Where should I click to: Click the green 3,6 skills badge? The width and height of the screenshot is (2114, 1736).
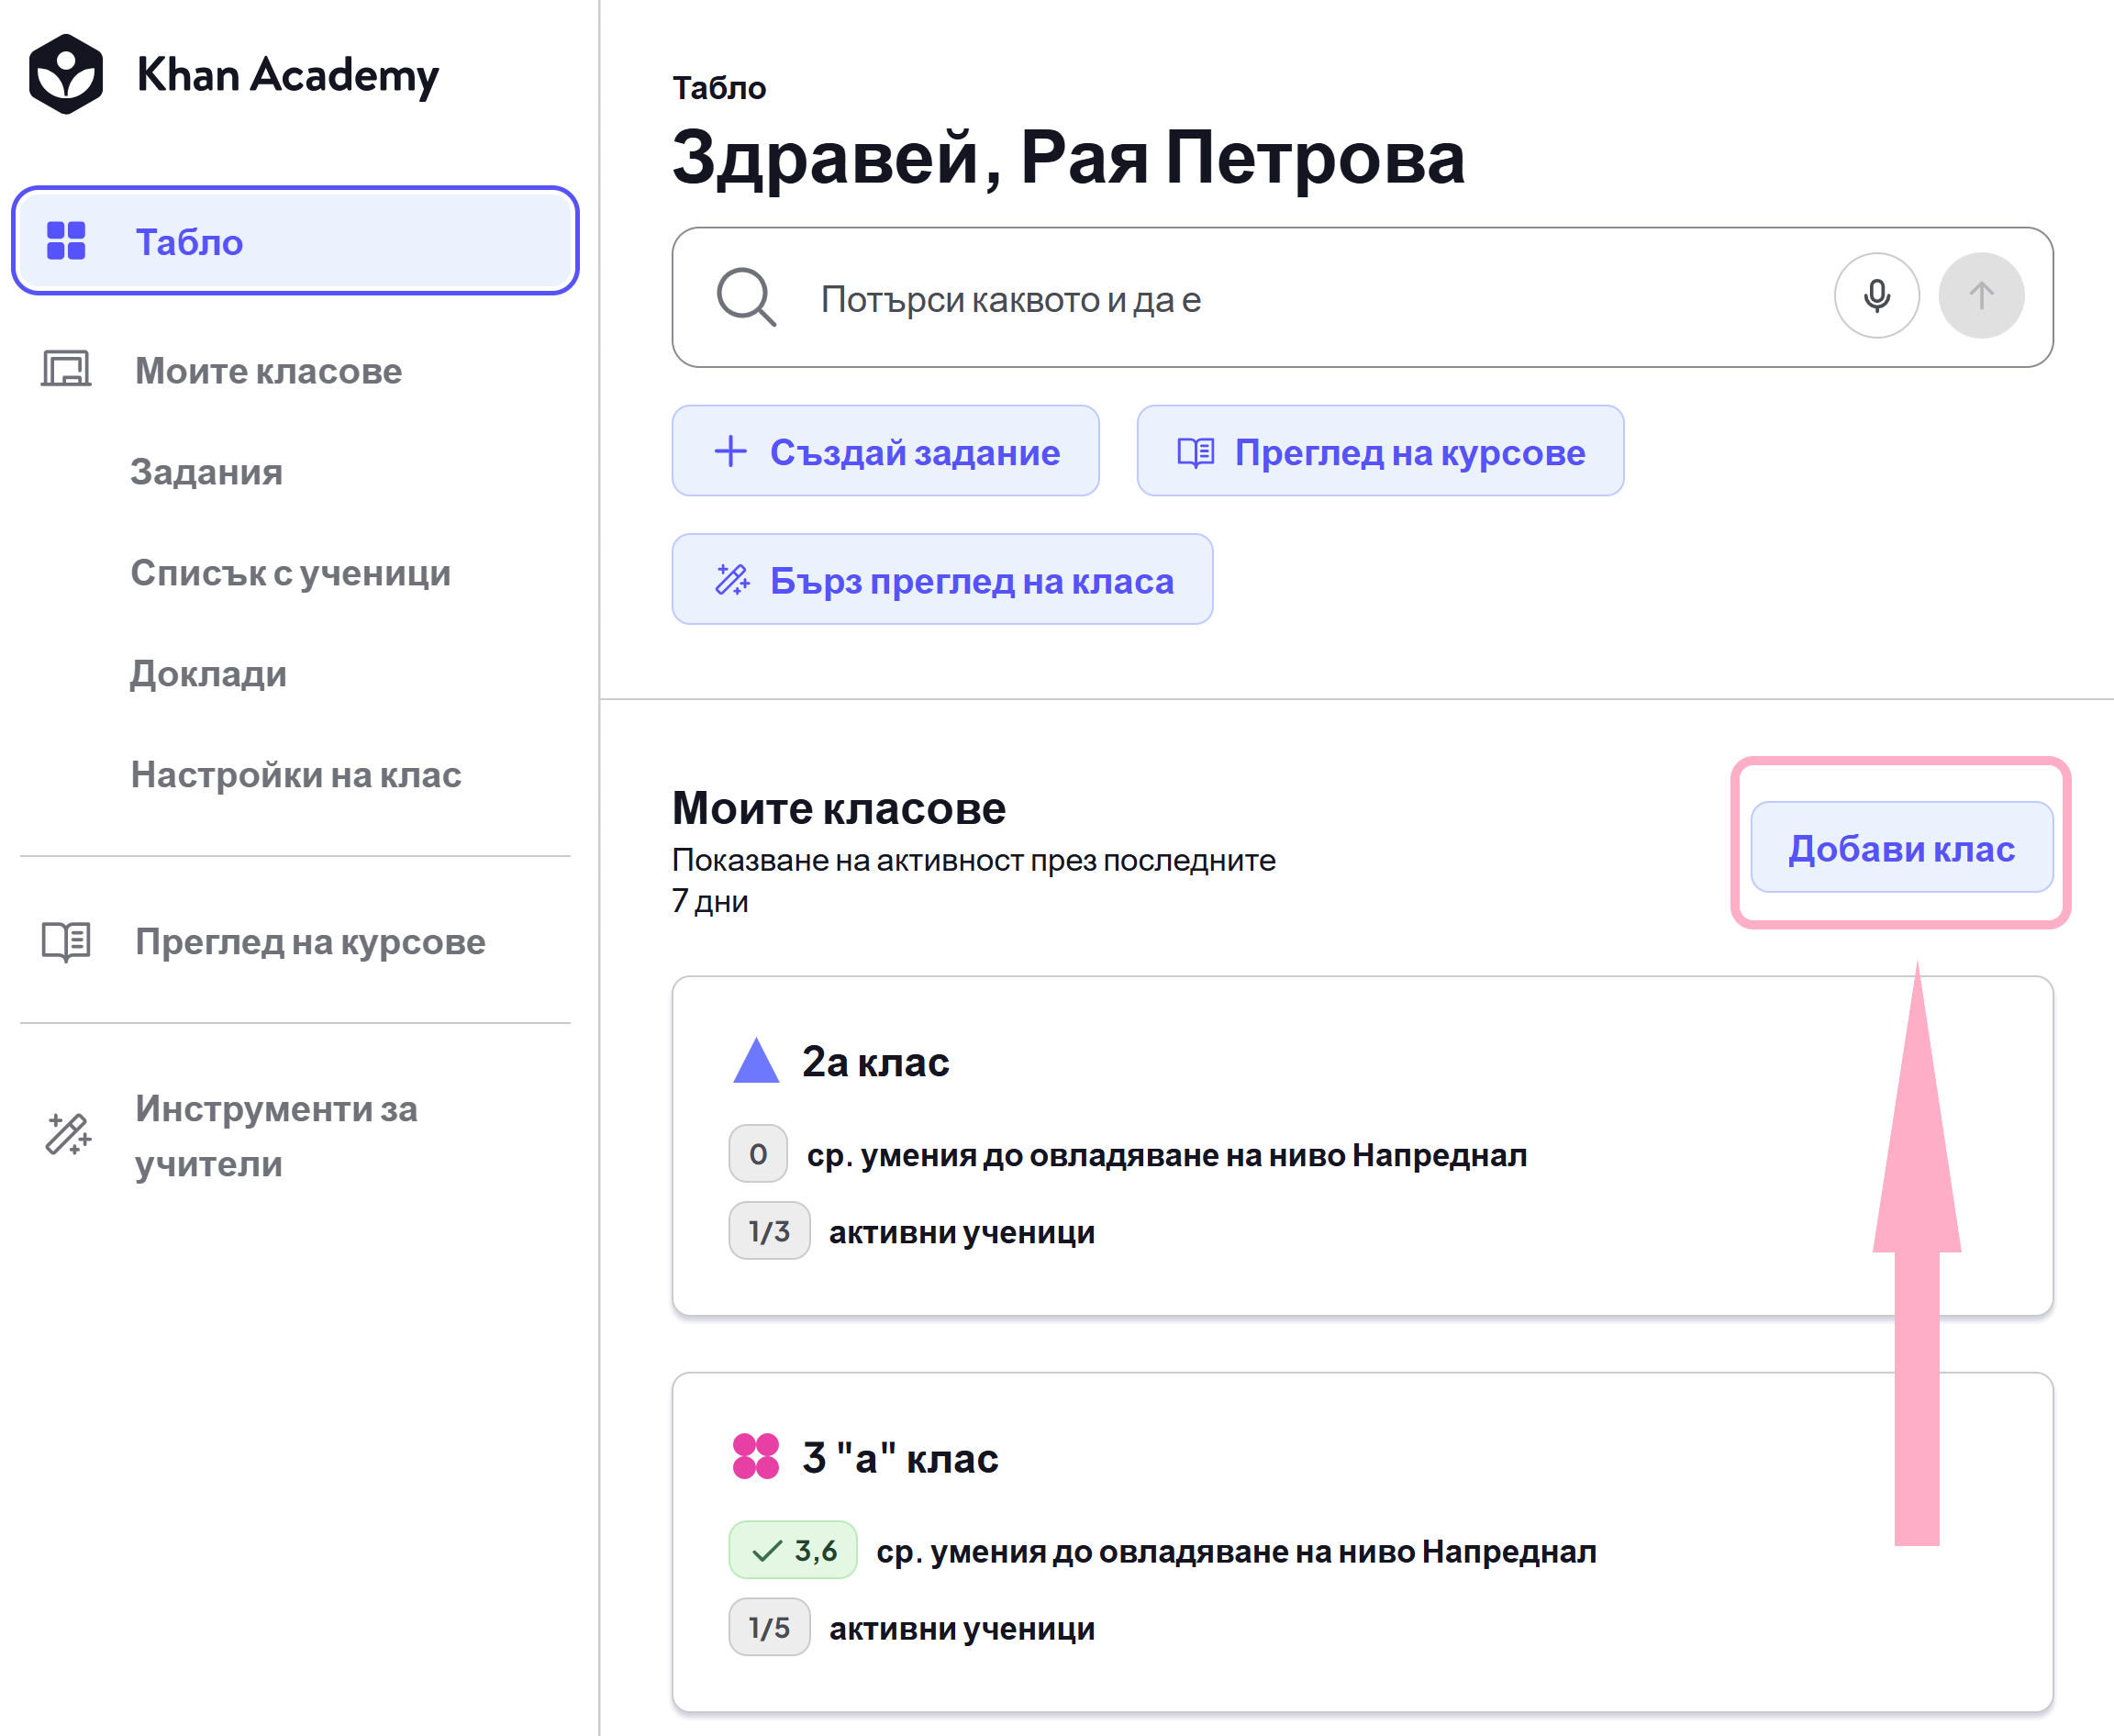[x=793, y=1550]
